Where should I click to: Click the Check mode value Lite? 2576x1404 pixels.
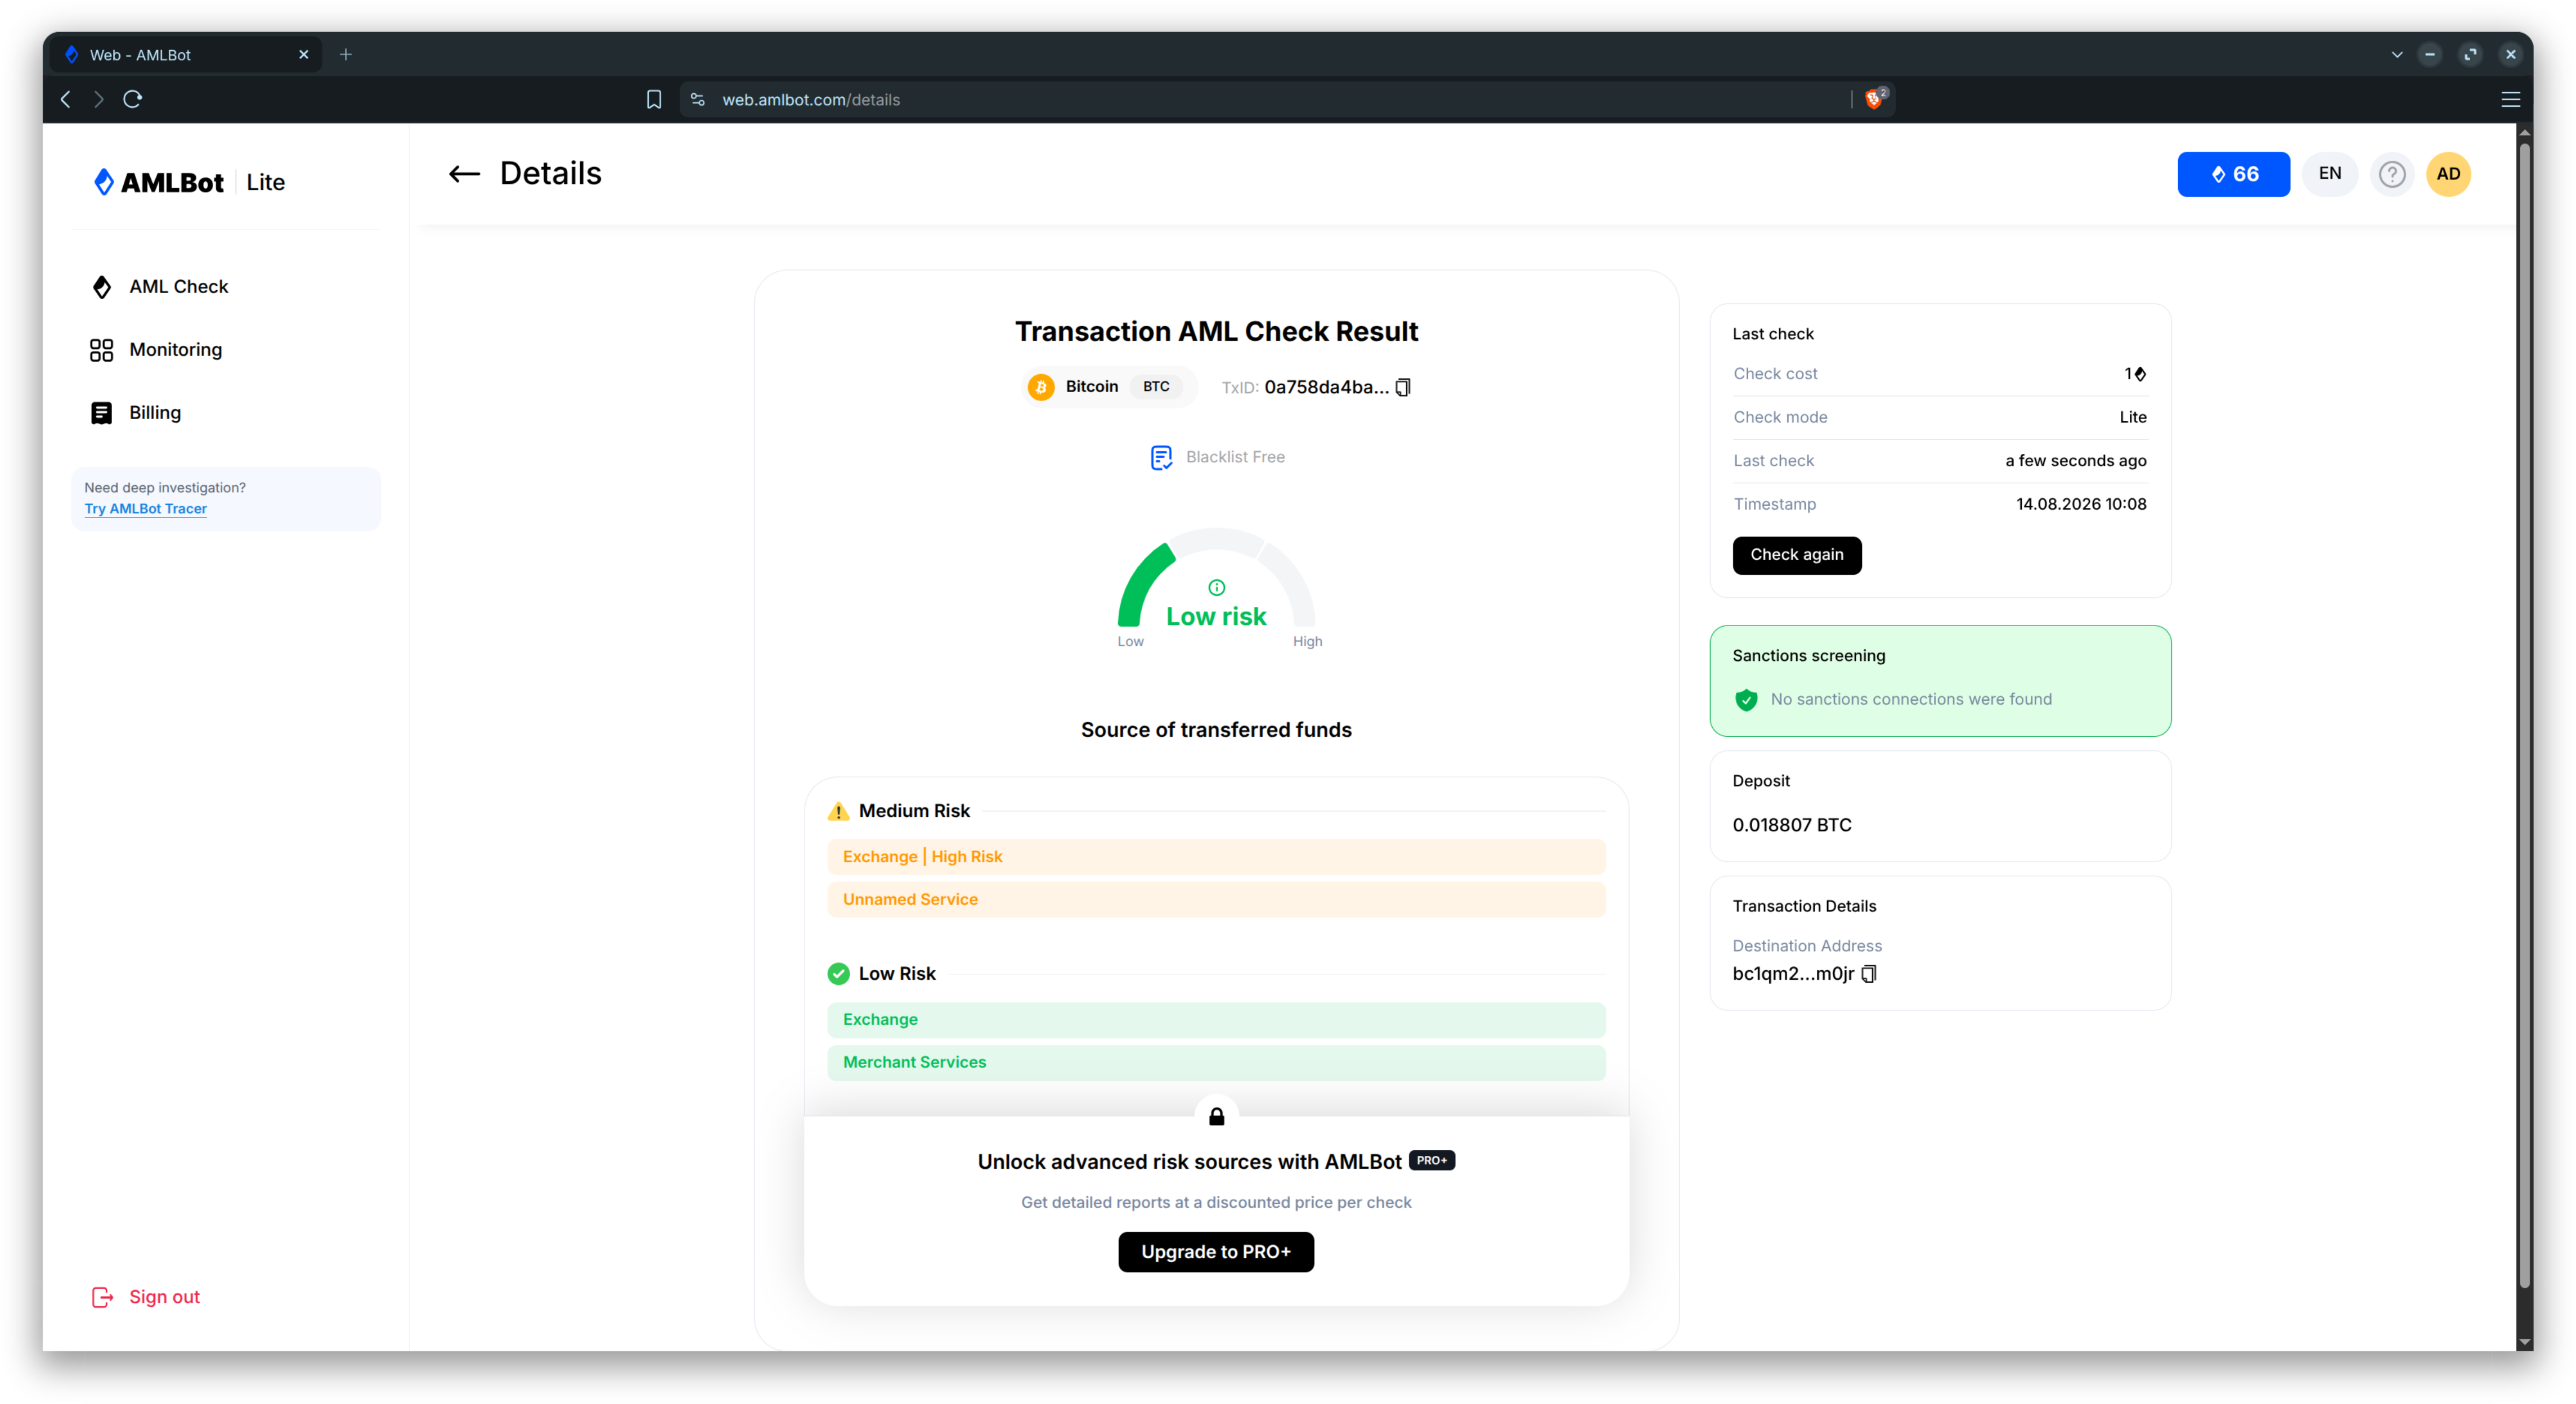[2133, 417]
